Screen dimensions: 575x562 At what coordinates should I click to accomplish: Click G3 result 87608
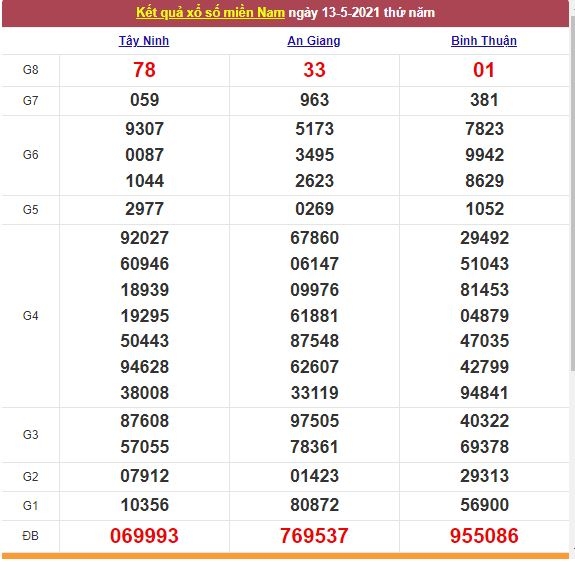point(144,421)
